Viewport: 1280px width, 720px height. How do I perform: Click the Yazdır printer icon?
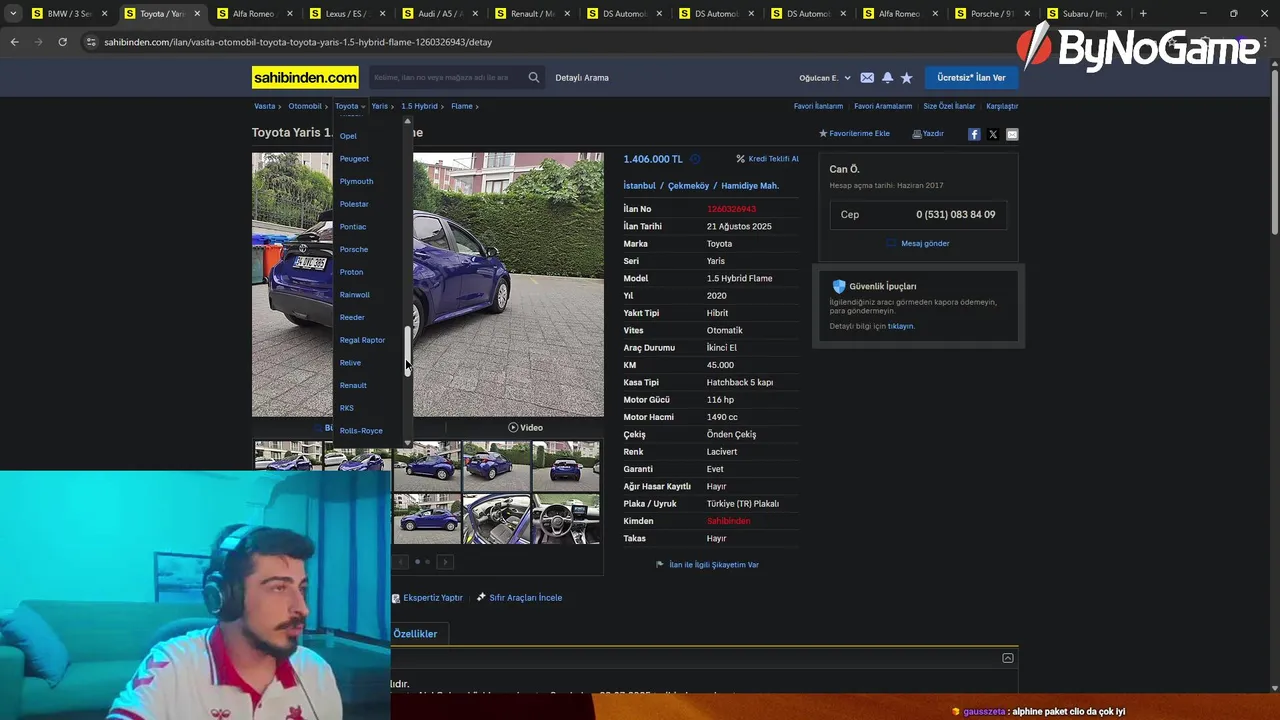click(x=917, y=134)
